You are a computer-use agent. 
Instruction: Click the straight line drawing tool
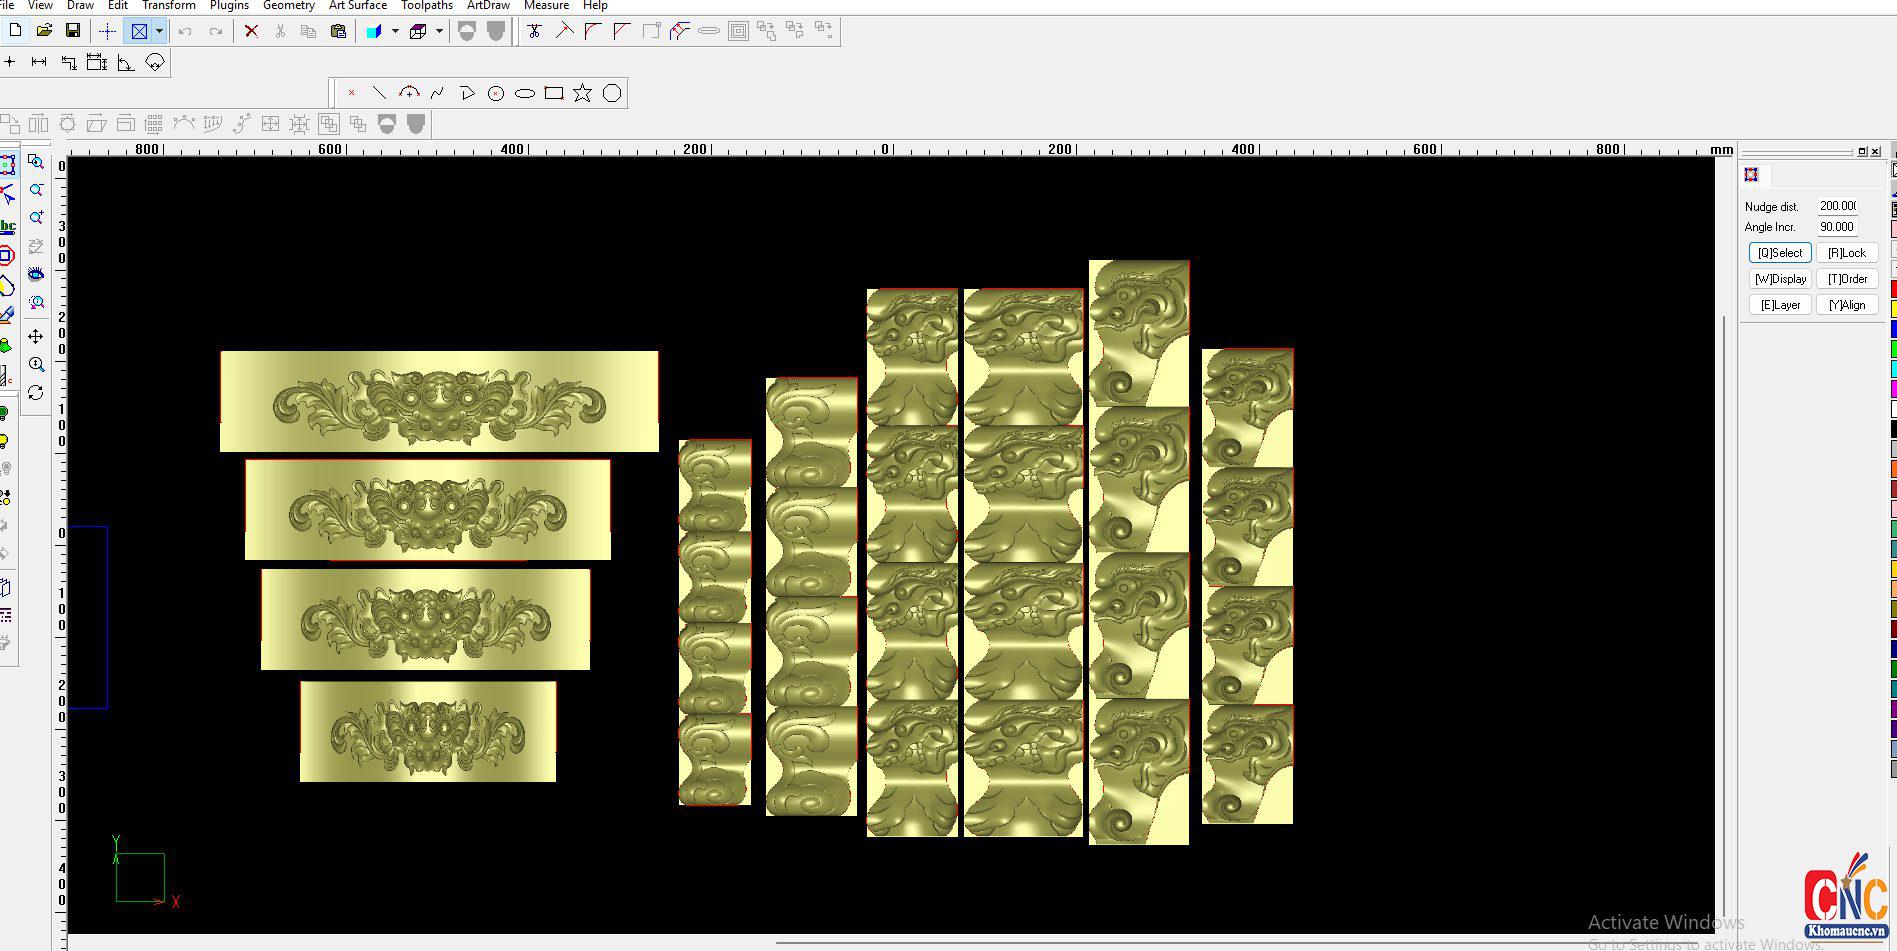[x=380, y=93]
